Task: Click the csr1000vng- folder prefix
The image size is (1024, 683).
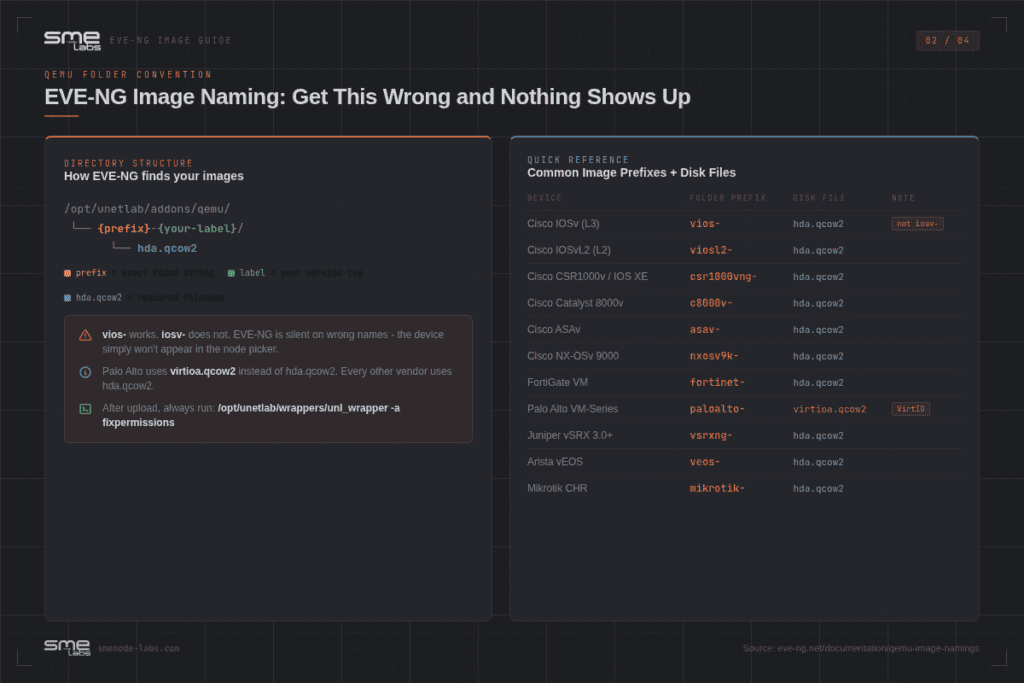Action: coord(723,277)
